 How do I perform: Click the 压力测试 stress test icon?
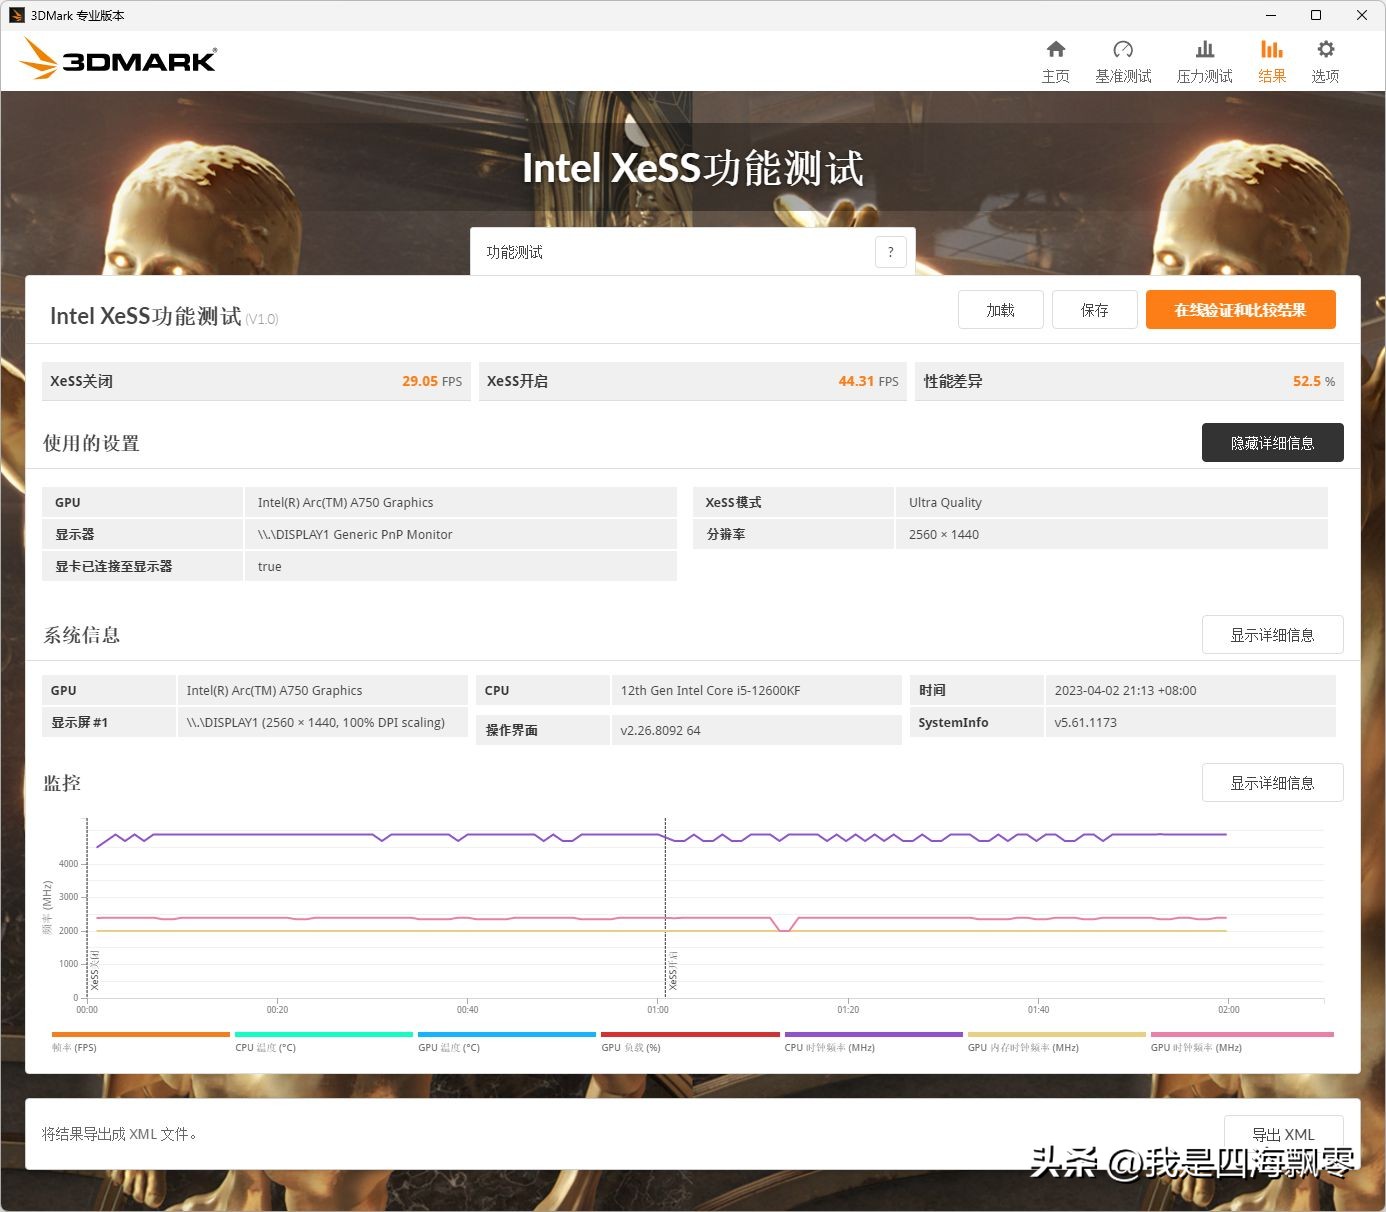click(1204, 58)
